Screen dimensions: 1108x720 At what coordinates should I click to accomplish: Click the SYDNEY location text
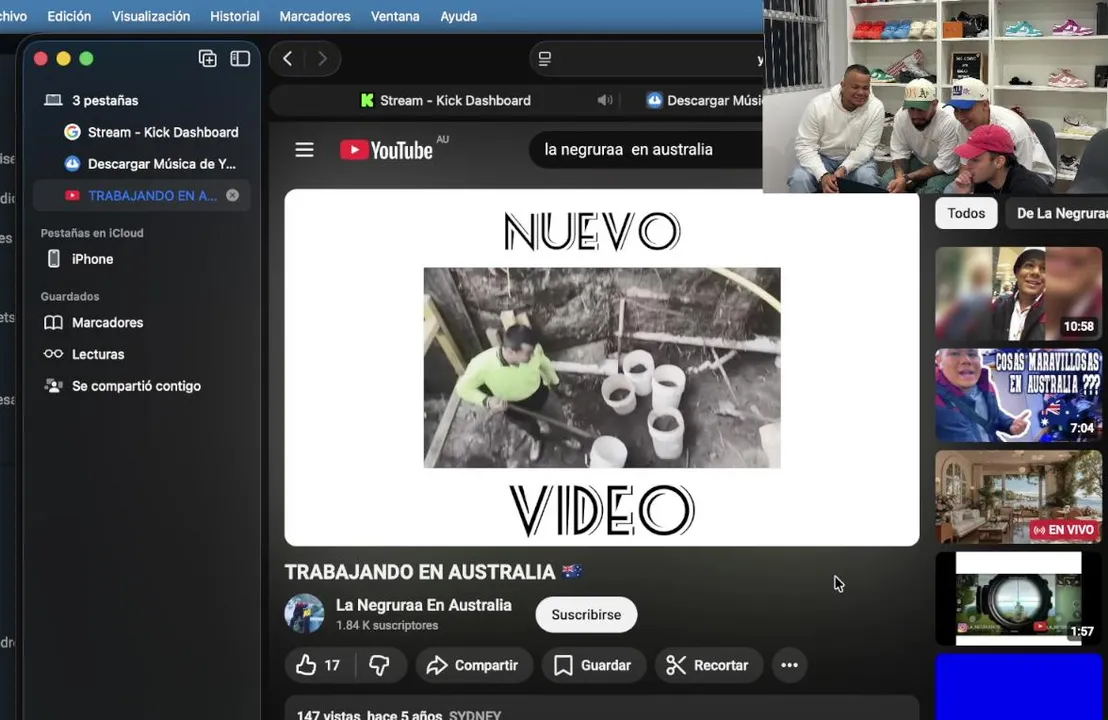pos(475,714)
